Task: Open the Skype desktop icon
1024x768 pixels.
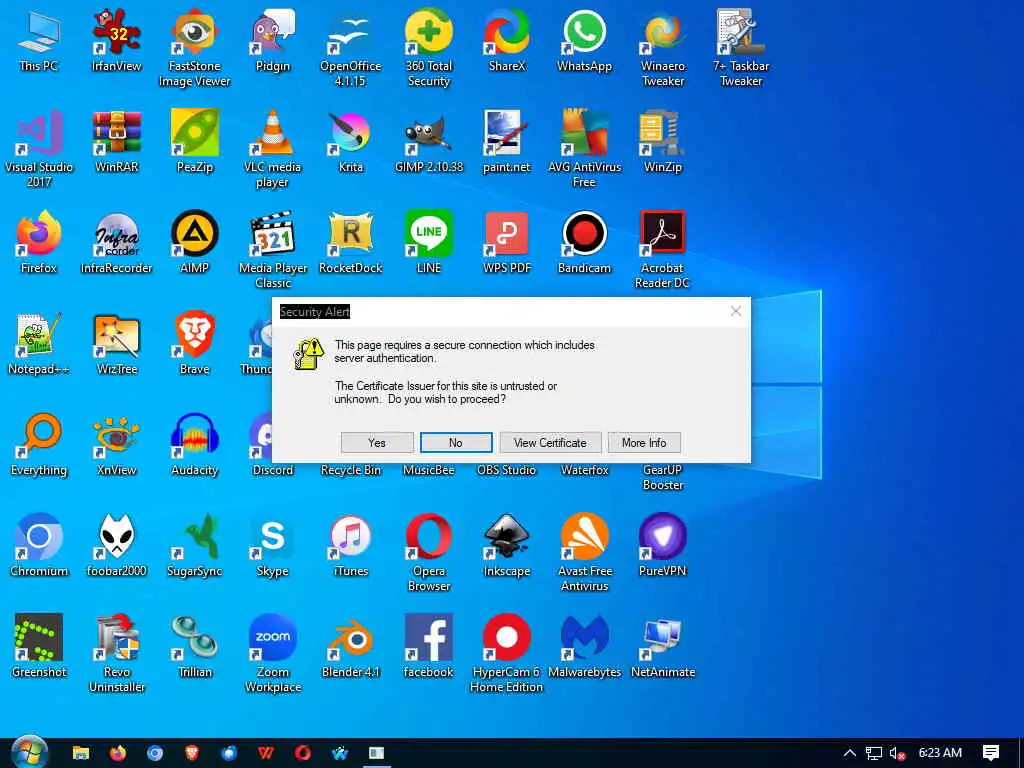Action: [x=273, y=545]
